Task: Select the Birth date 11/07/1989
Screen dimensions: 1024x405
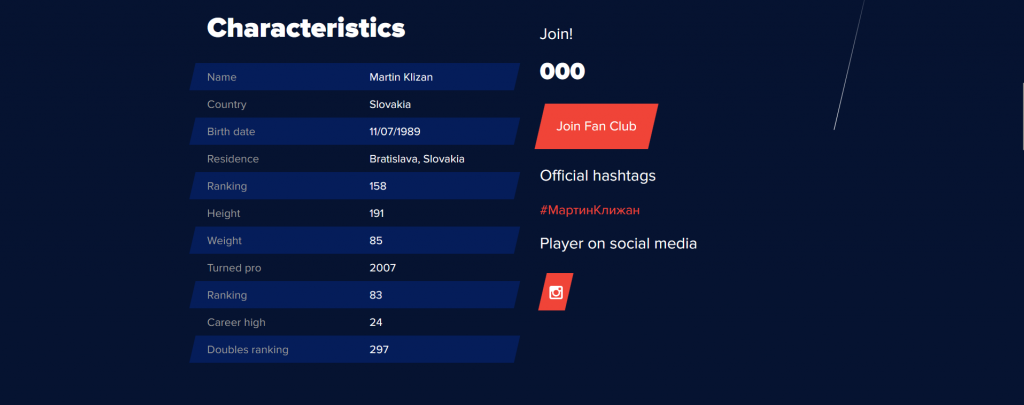Action: click(394, 132)
